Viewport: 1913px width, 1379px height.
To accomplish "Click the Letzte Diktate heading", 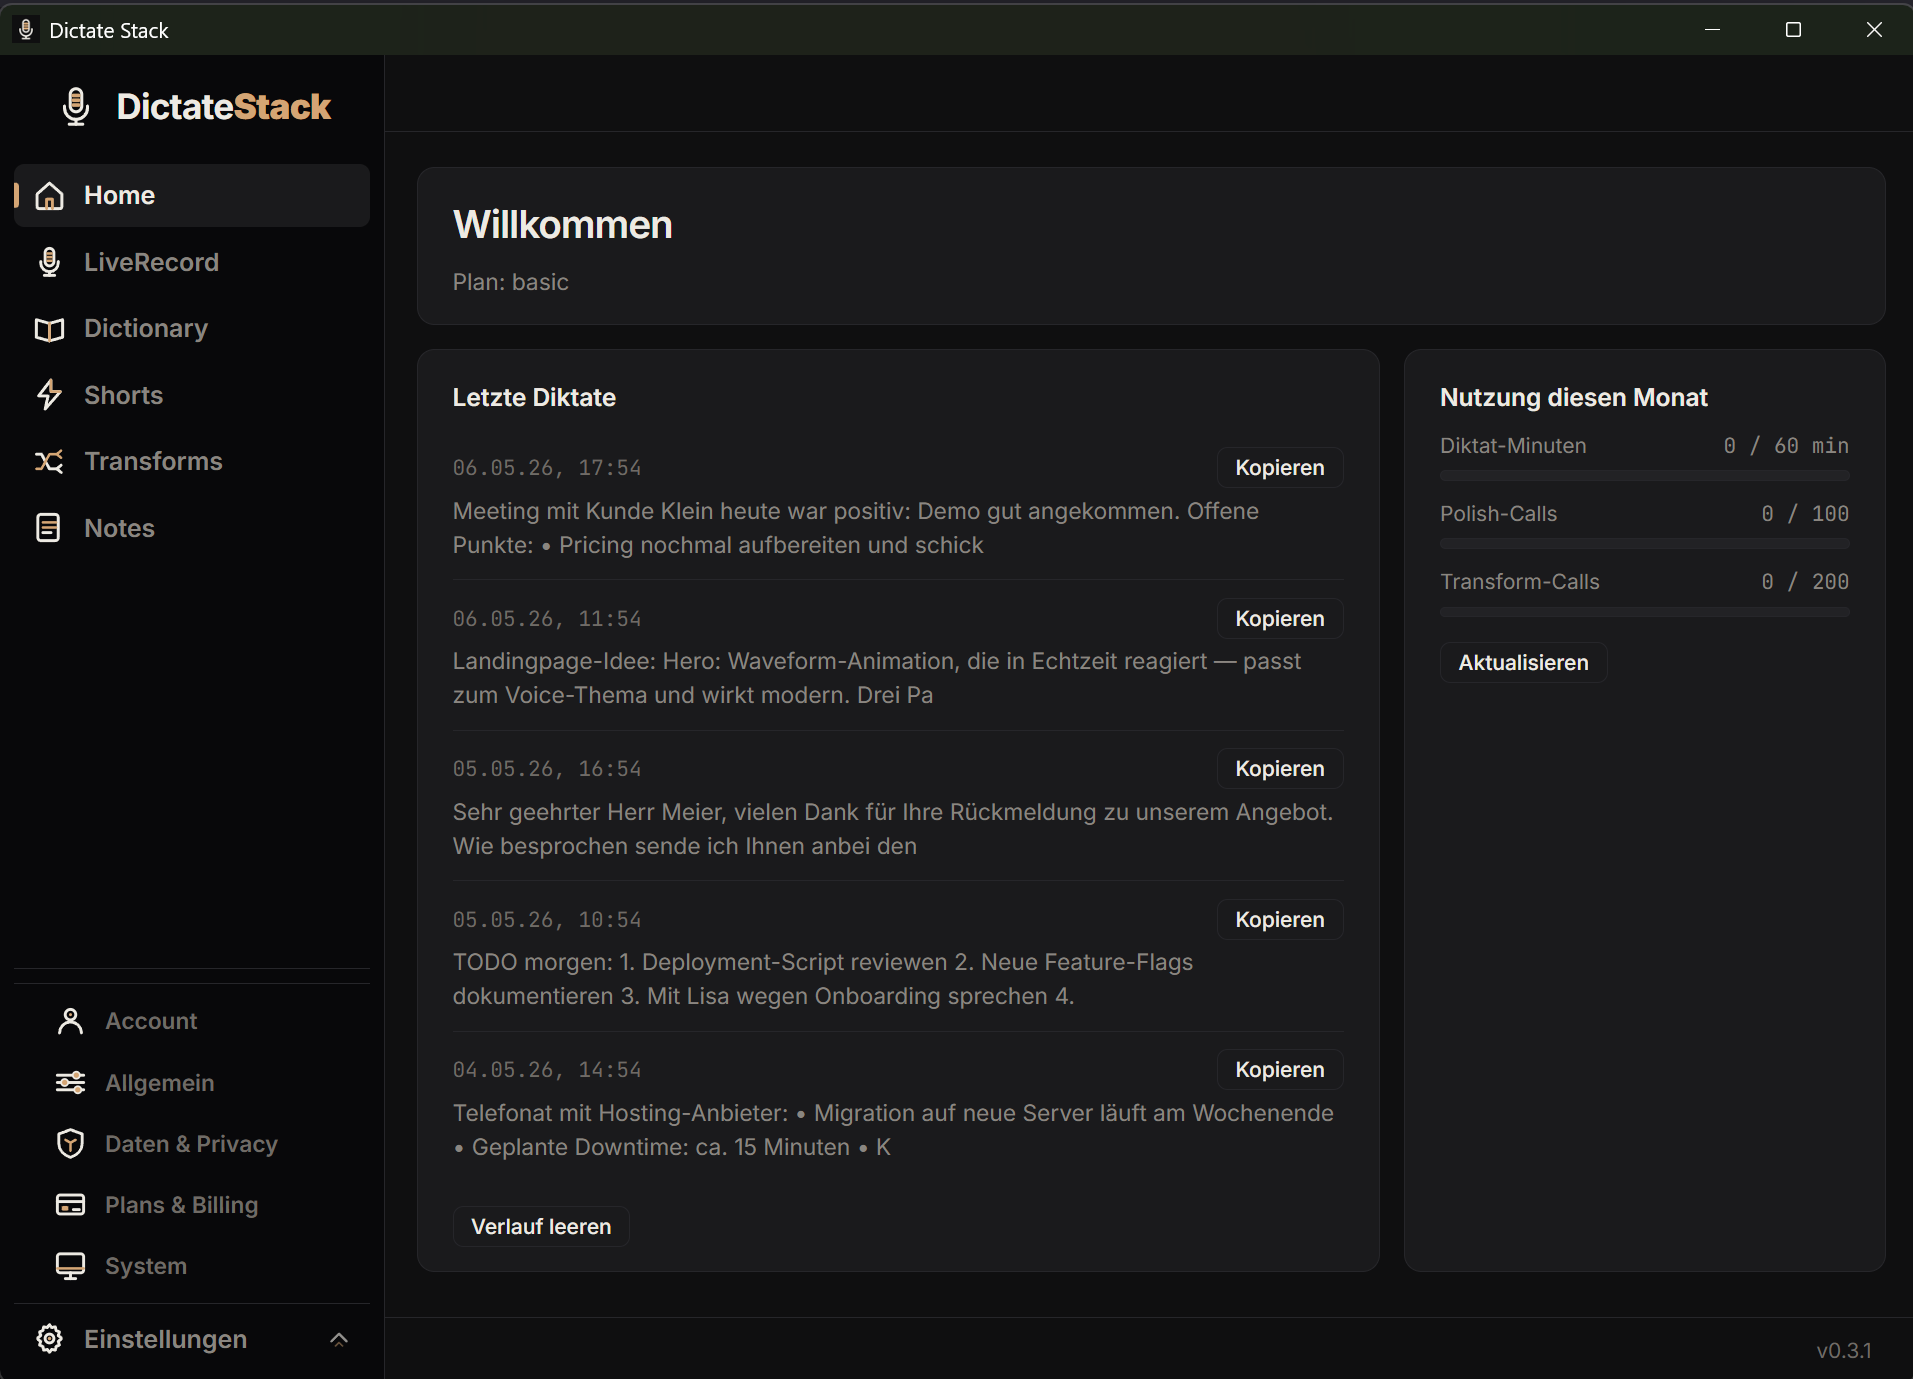I will click(534, 398).
